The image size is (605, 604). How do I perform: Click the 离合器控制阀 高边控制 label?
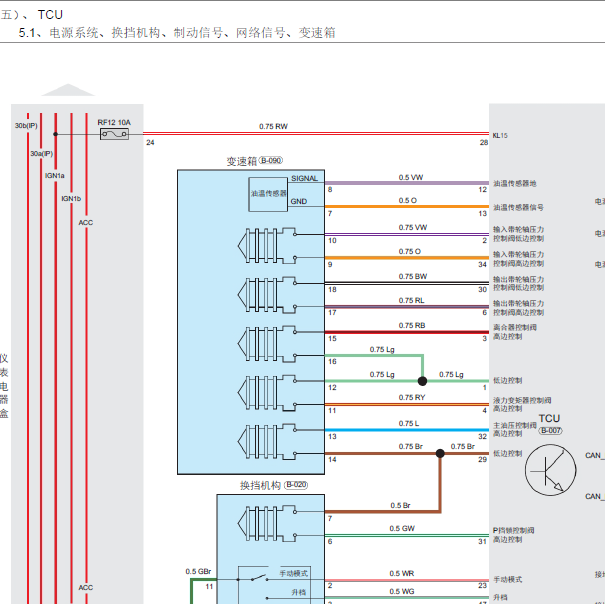(x=515, y=332)
